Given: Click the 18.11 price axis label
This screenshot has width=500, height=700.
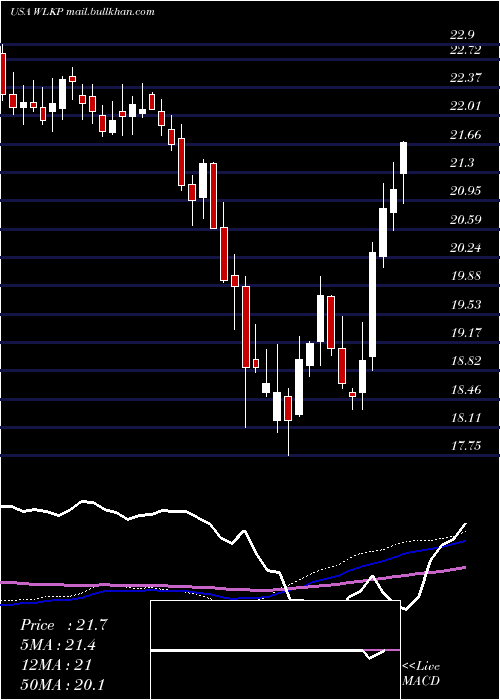Looking at the screenshot, I should 466,417.
